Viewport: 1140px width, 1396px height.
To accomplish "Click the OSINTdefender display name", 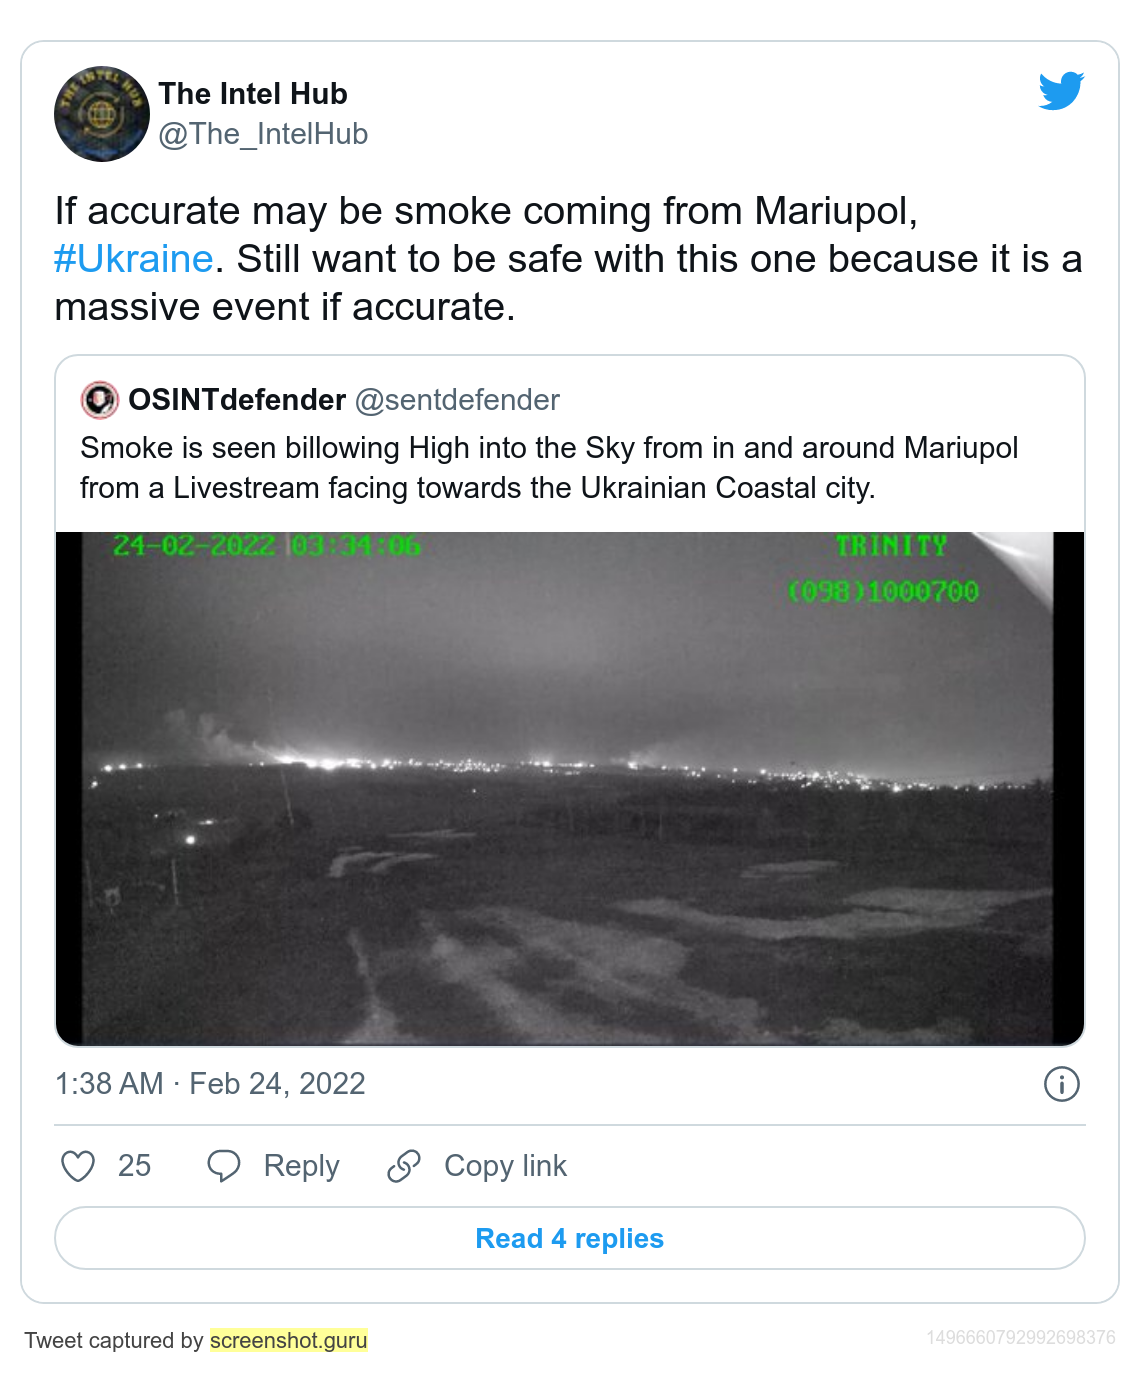I will click(237, 400).
